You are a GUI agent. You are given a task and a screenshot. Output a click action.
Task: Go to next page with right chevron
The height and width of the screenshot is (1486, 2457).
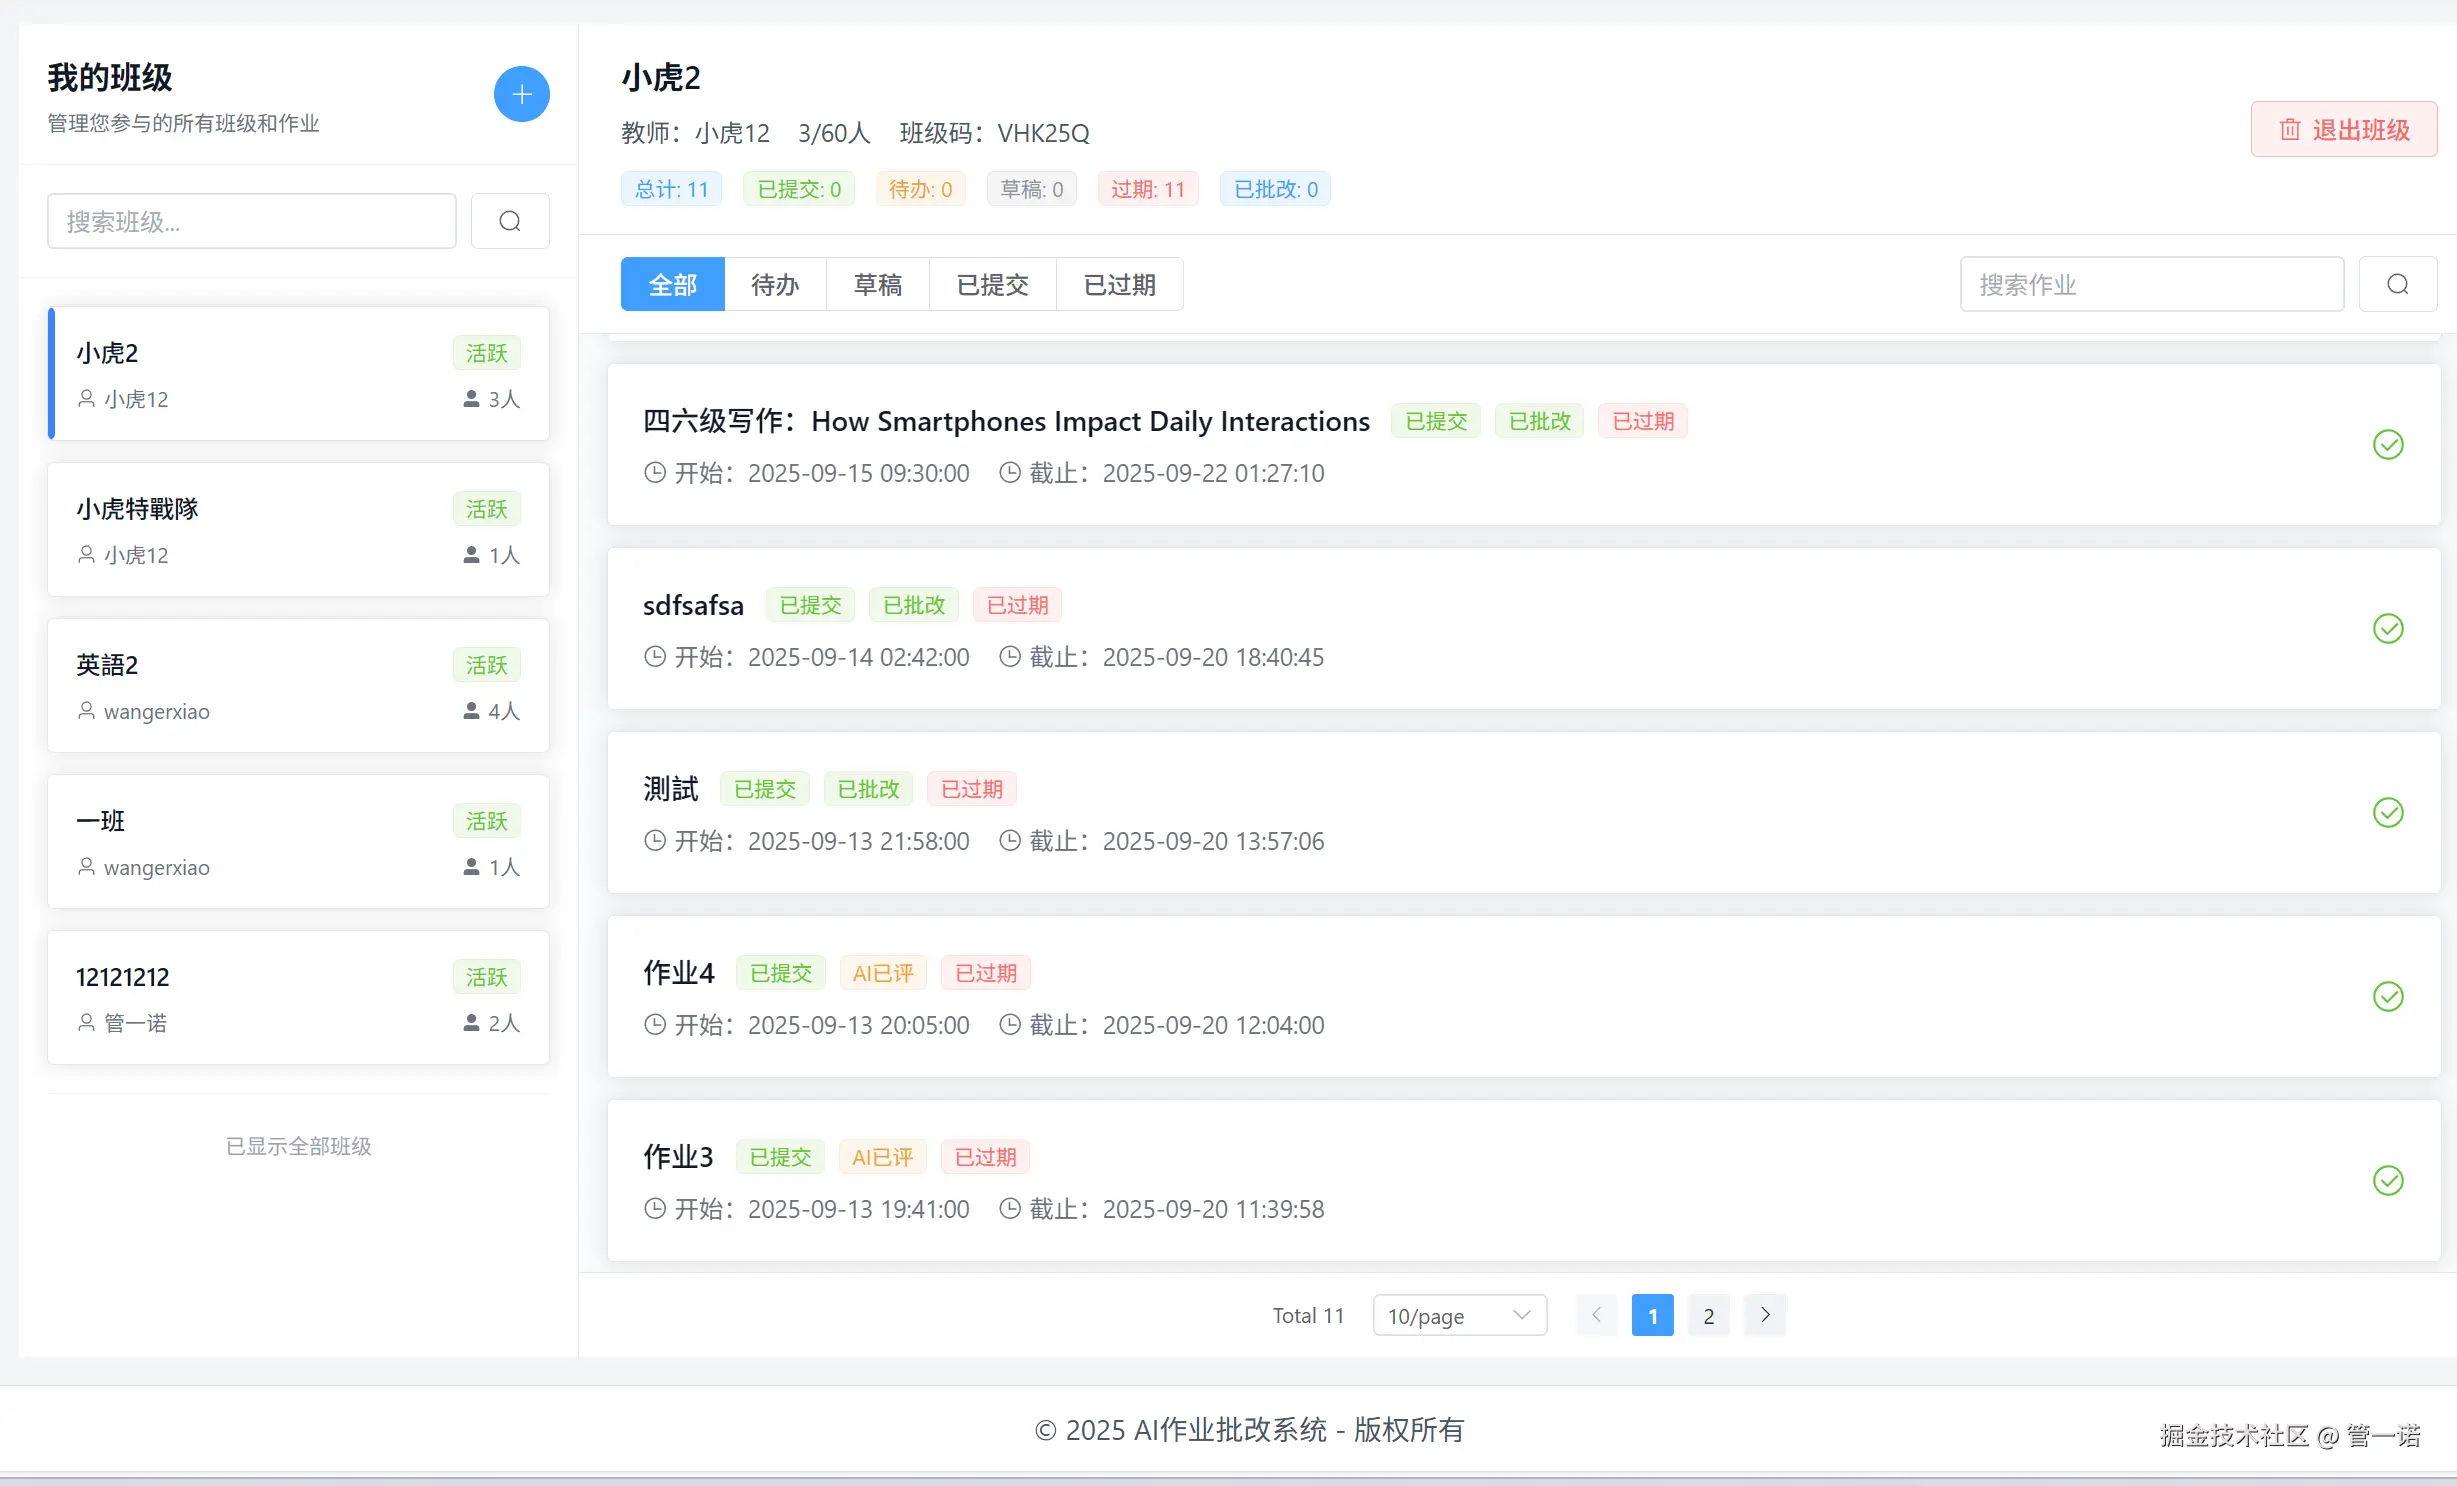[x=1765, y=1315]
